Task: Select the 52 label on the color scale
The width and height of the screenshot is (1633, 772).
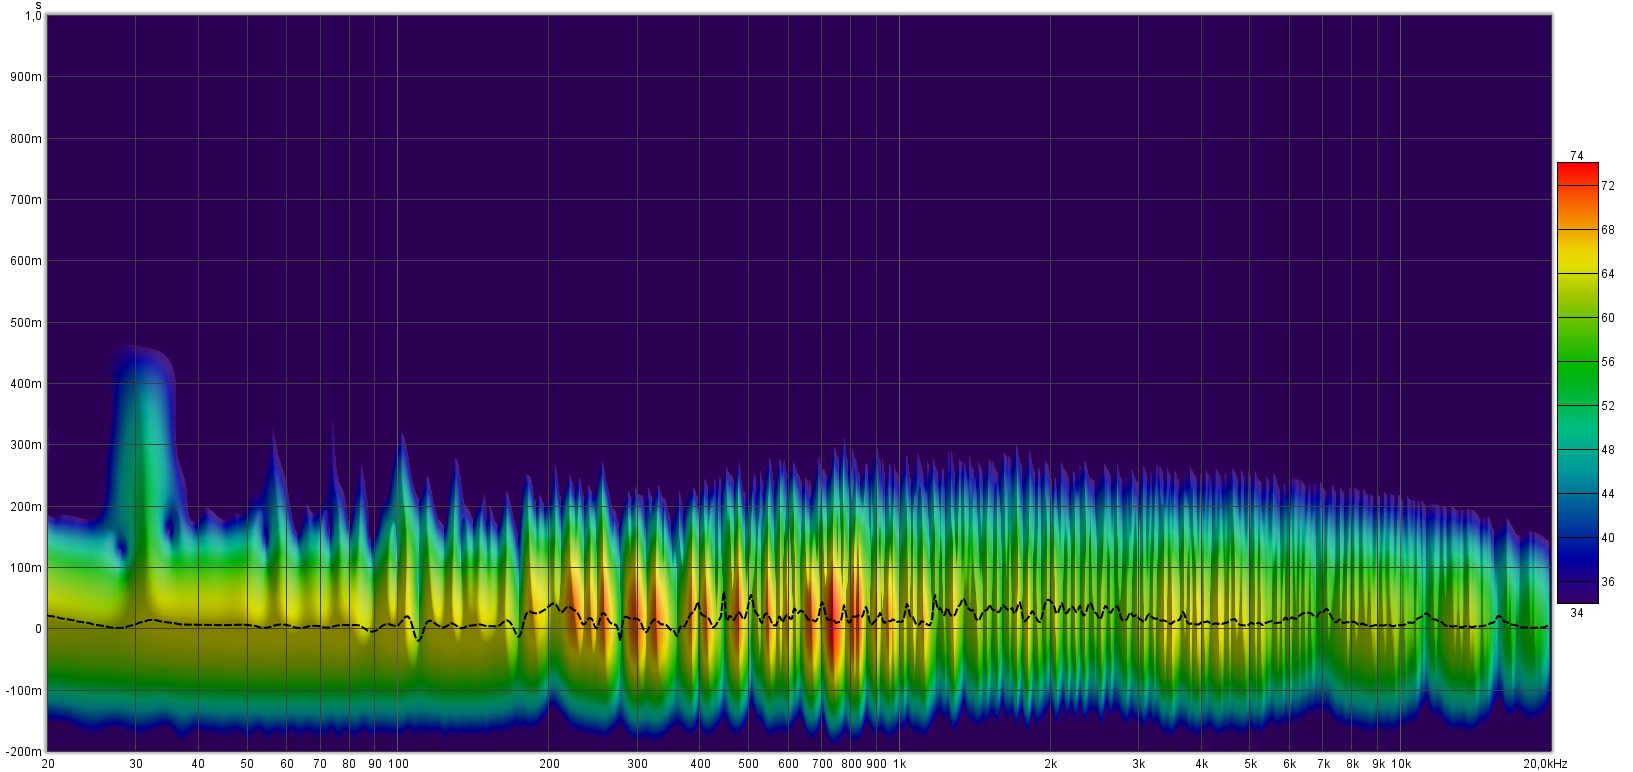Action: tap(1607, 406)
